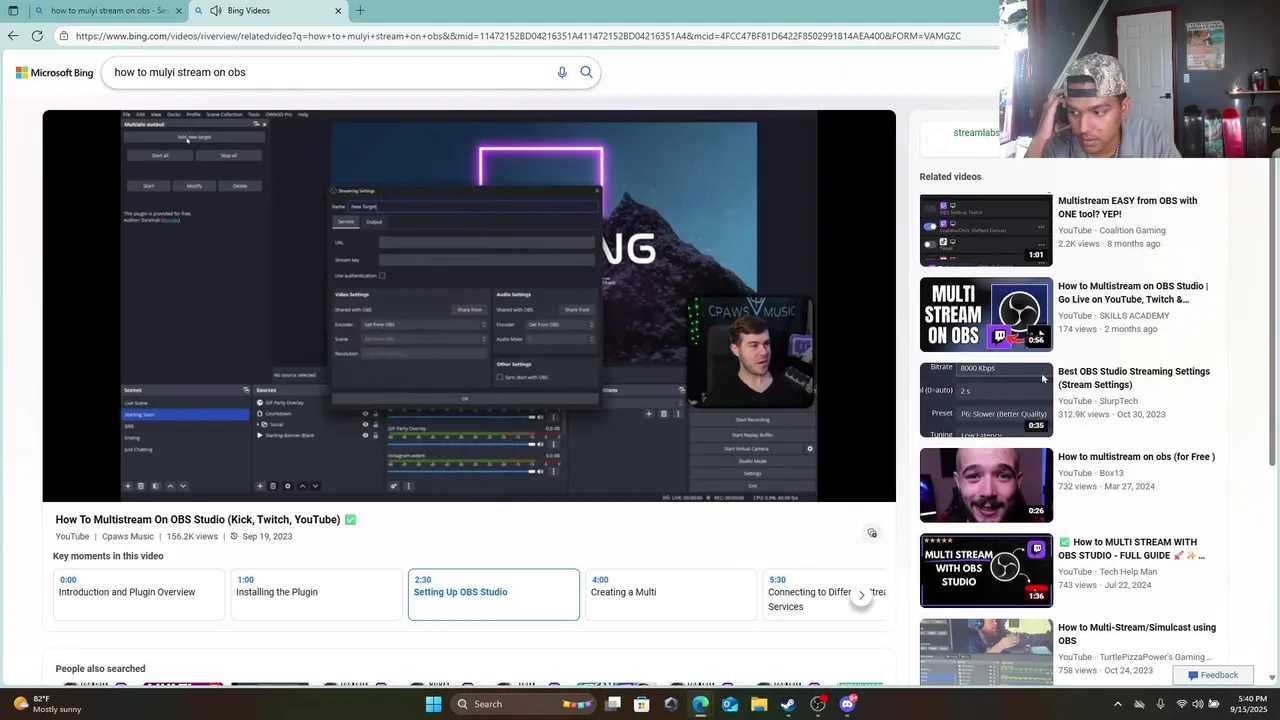Open Box13 multistream video thumbnail
The width and height of the screenshot is (1280, 720).
(986, 485)
